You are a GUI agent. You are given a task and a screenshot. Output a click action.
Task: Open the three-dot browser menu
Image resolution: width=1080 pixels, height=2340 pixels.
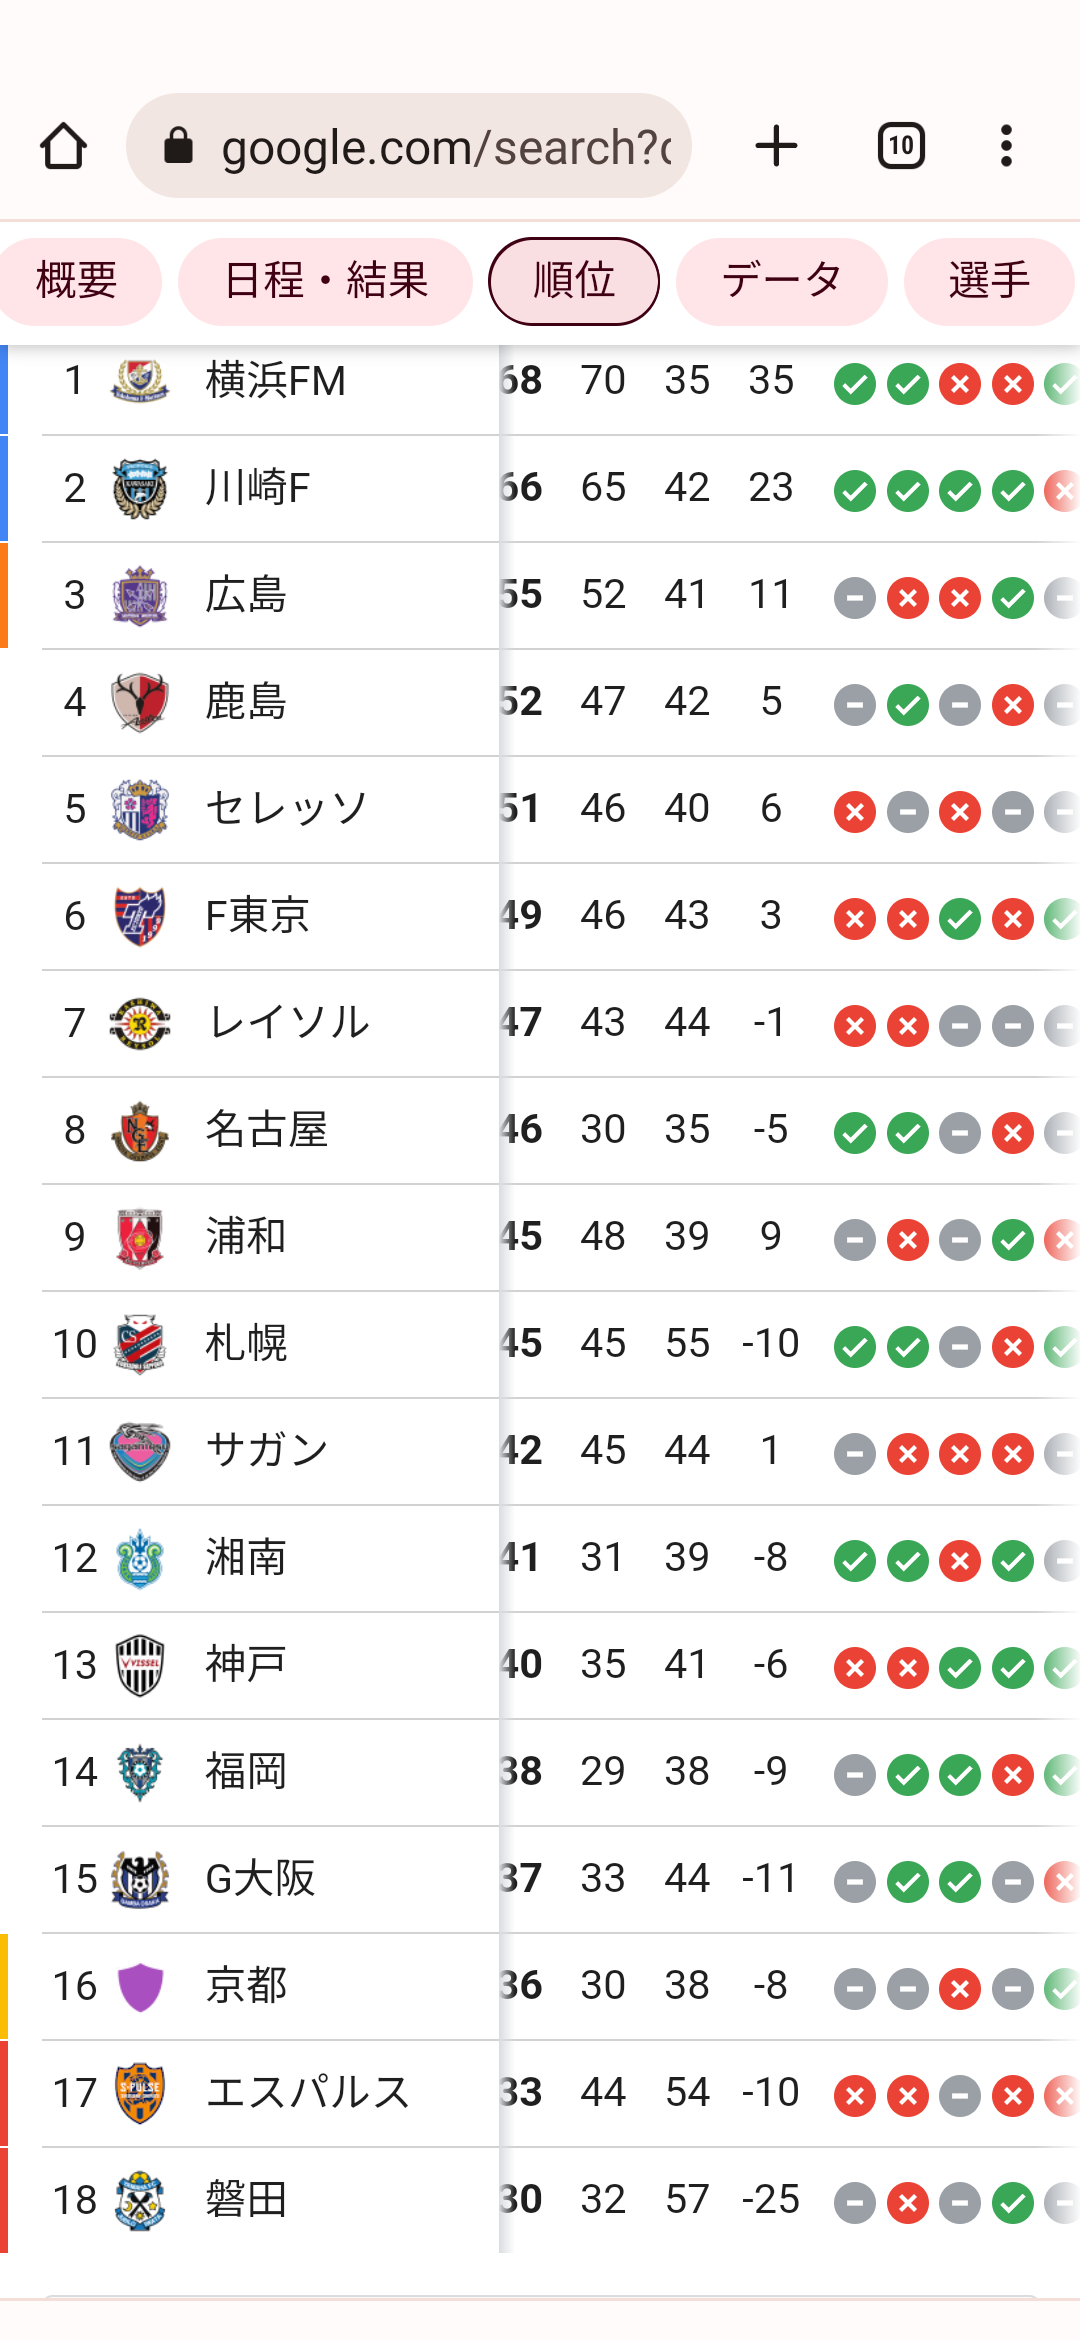(1006, 146)
